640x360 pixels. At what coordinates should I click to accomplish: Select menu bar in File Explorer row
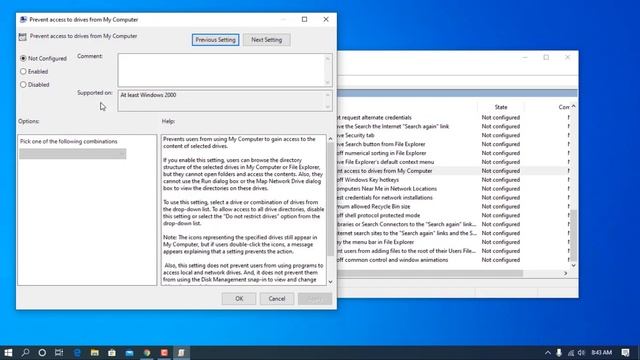(452, 242)
